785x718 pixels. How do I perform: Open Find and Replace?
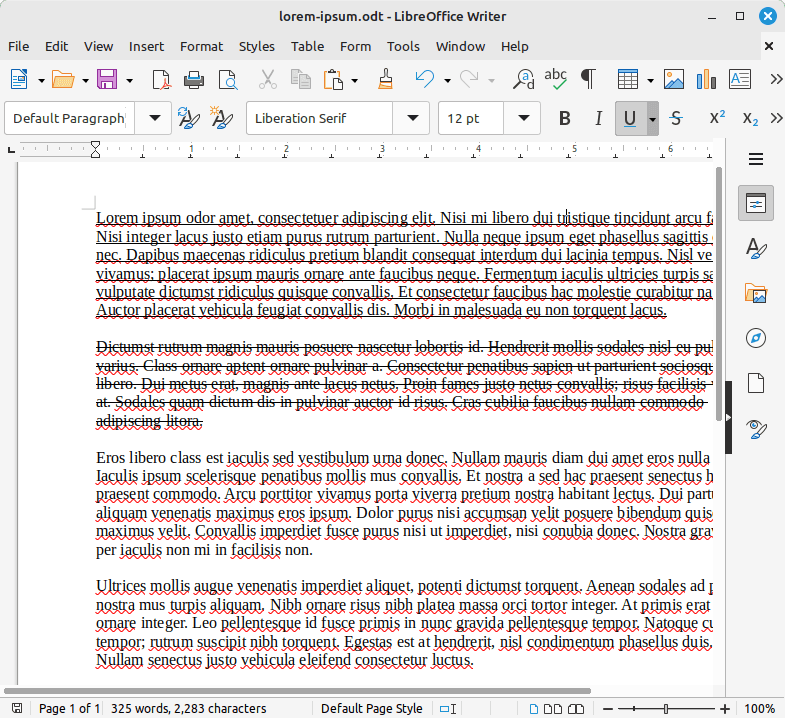(x=523, y=80)
